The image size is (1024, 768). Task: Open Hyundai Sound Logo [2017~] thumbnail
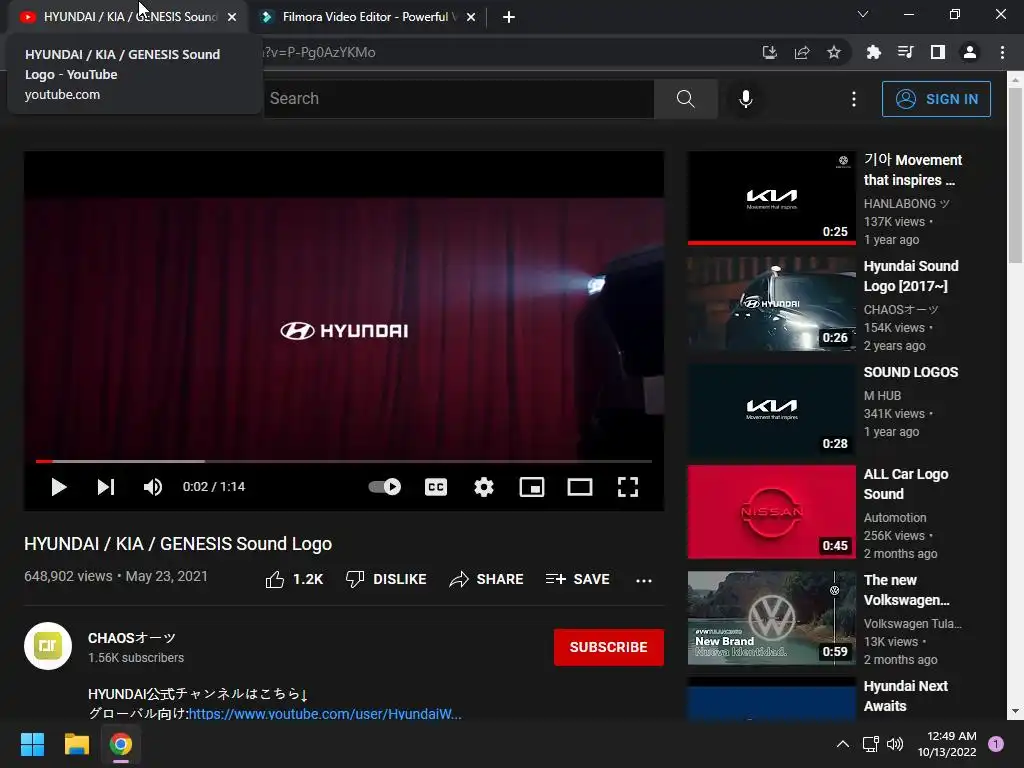click(x=771, y=304)
